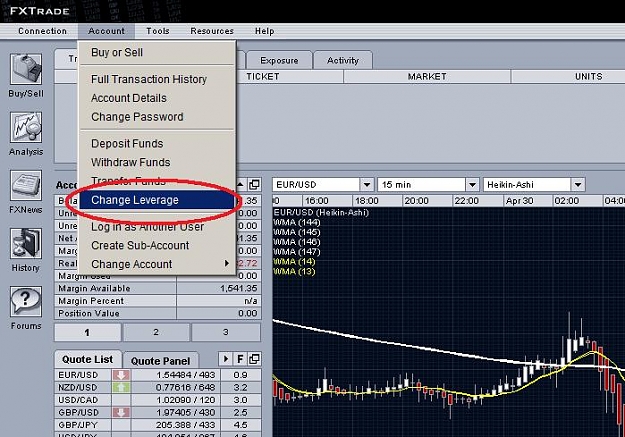Click the Apr 30 marker on chart time axis
The width and height of the screenshot is (625, 437).
pyautogui.click(x=519, y=201)
